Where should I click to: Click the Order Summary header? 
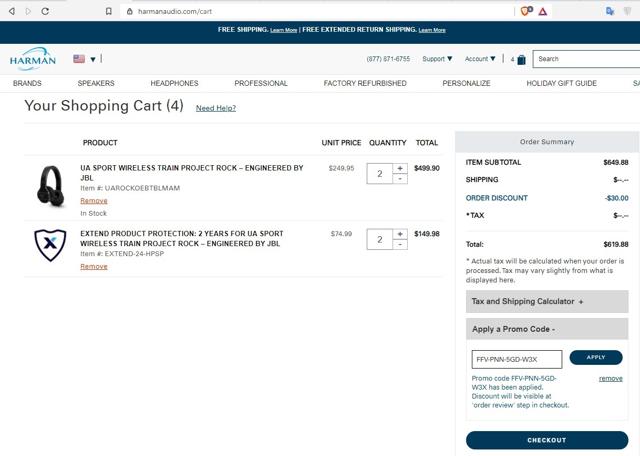(547, 142)
